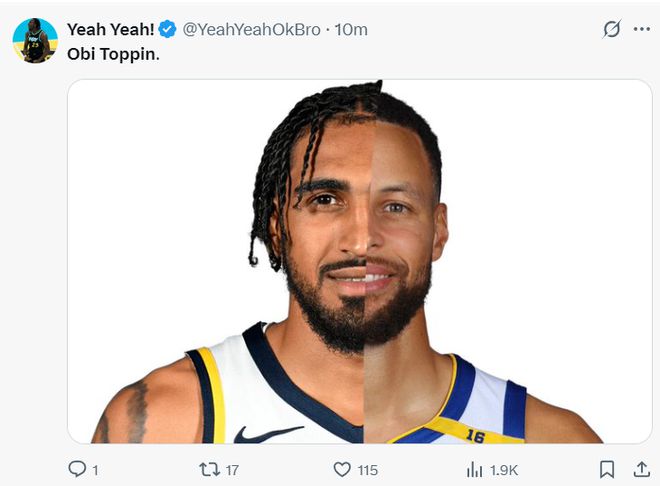The height and width of the screenshot is (486, 660).
Task: Click the like count 115
Action: tap(367, 469)
